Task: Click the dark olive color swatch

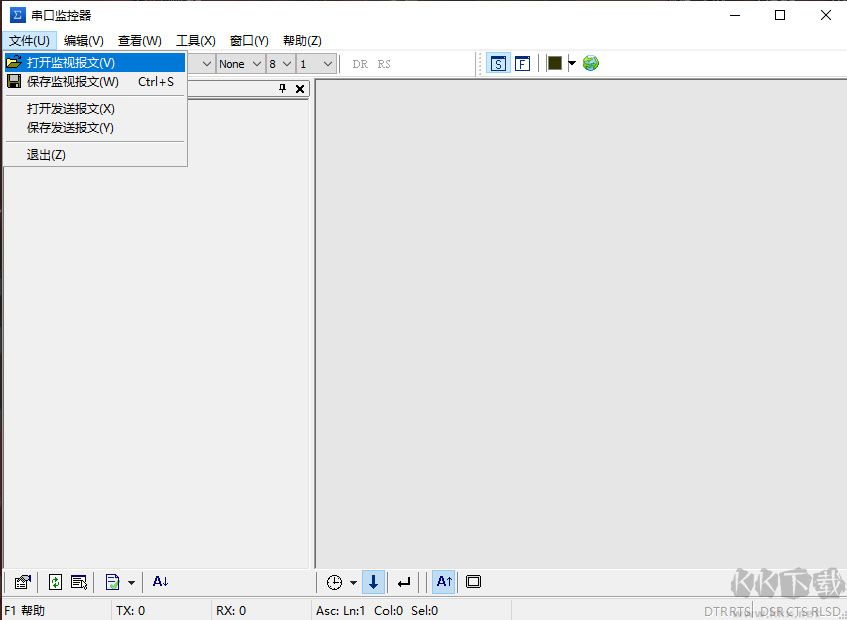Action: tap(554, 63)
